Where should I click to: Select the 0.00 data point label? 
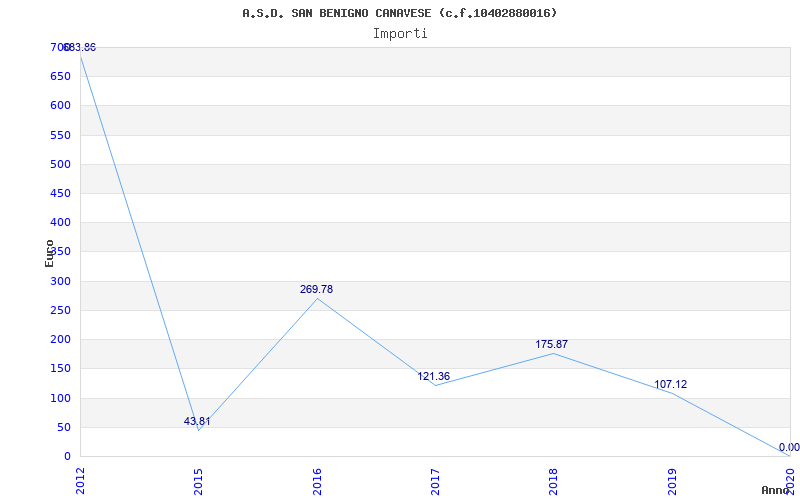(789, 447)
